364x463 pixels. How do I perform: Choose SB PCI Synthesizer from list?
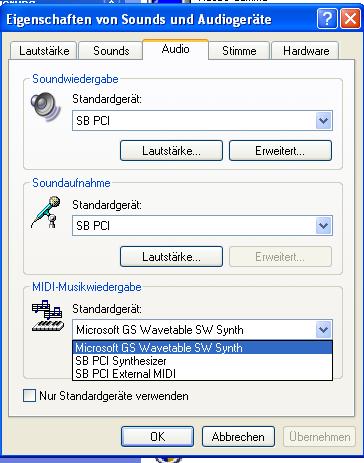point(202,361)
